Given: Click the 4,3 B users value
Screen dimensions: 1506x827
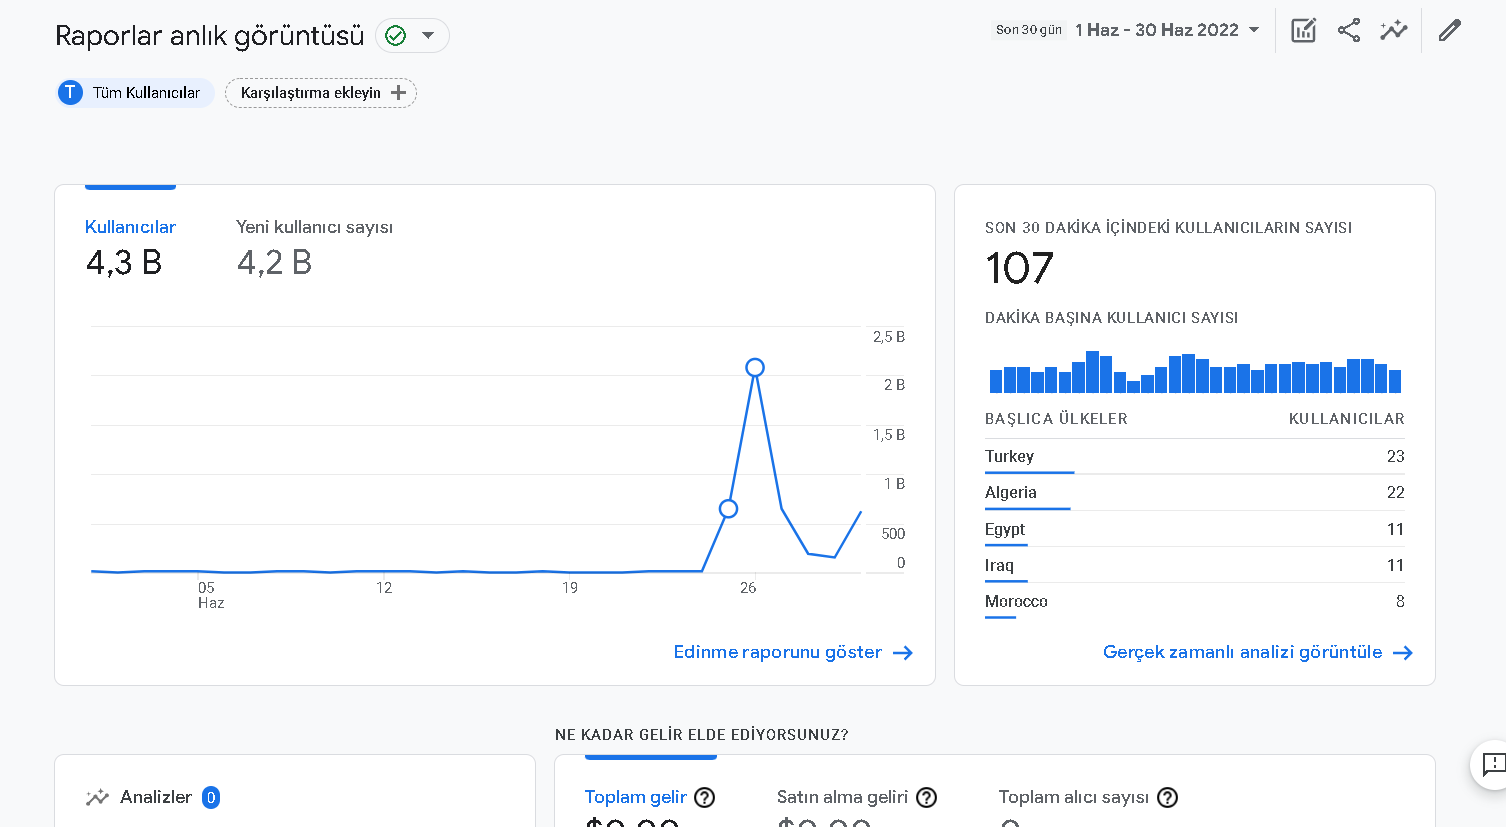Looking at the screenshot, I should (x=124, y=262).
